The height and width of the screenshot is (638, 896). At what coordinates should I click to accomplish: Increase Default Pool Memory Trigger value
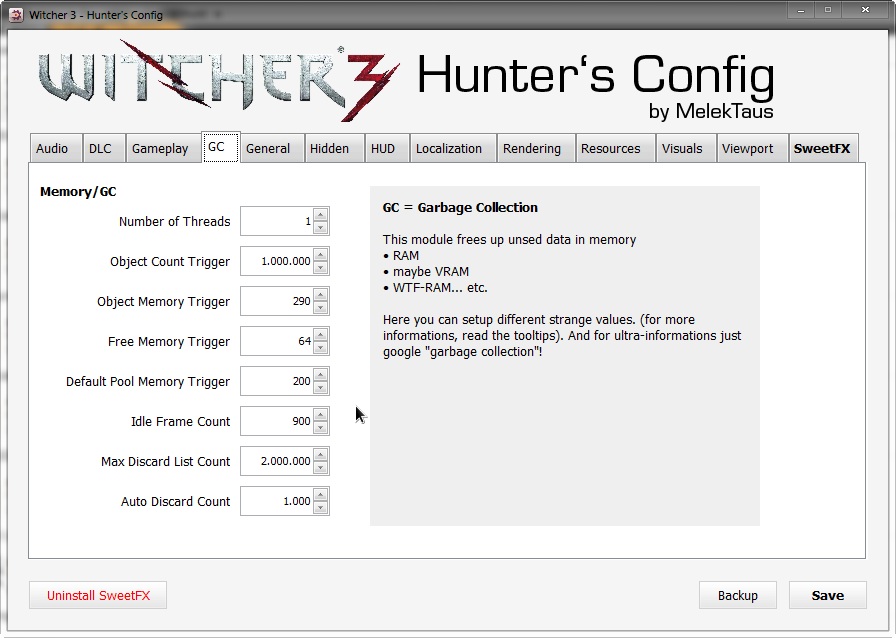(320, 375)
